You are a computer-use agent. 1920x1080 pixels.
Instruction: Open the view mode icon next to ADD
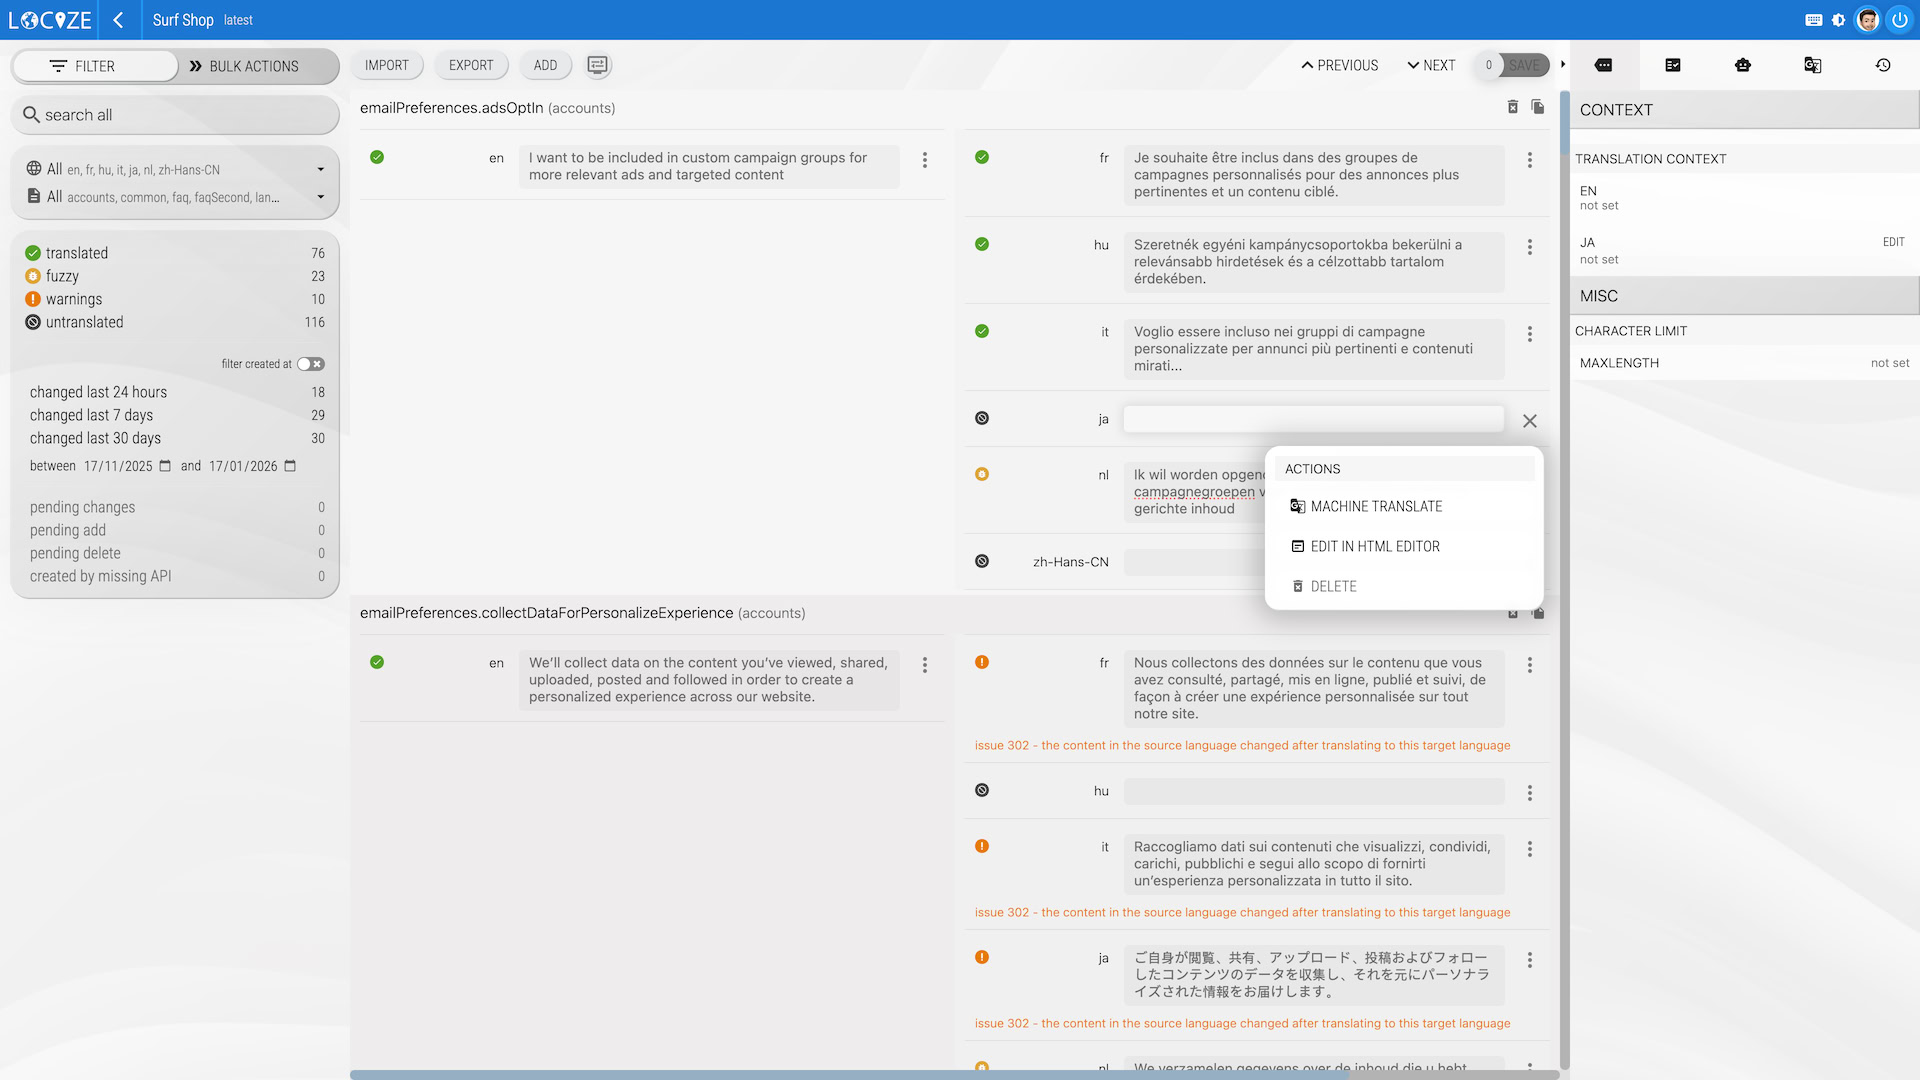point(597,65)
